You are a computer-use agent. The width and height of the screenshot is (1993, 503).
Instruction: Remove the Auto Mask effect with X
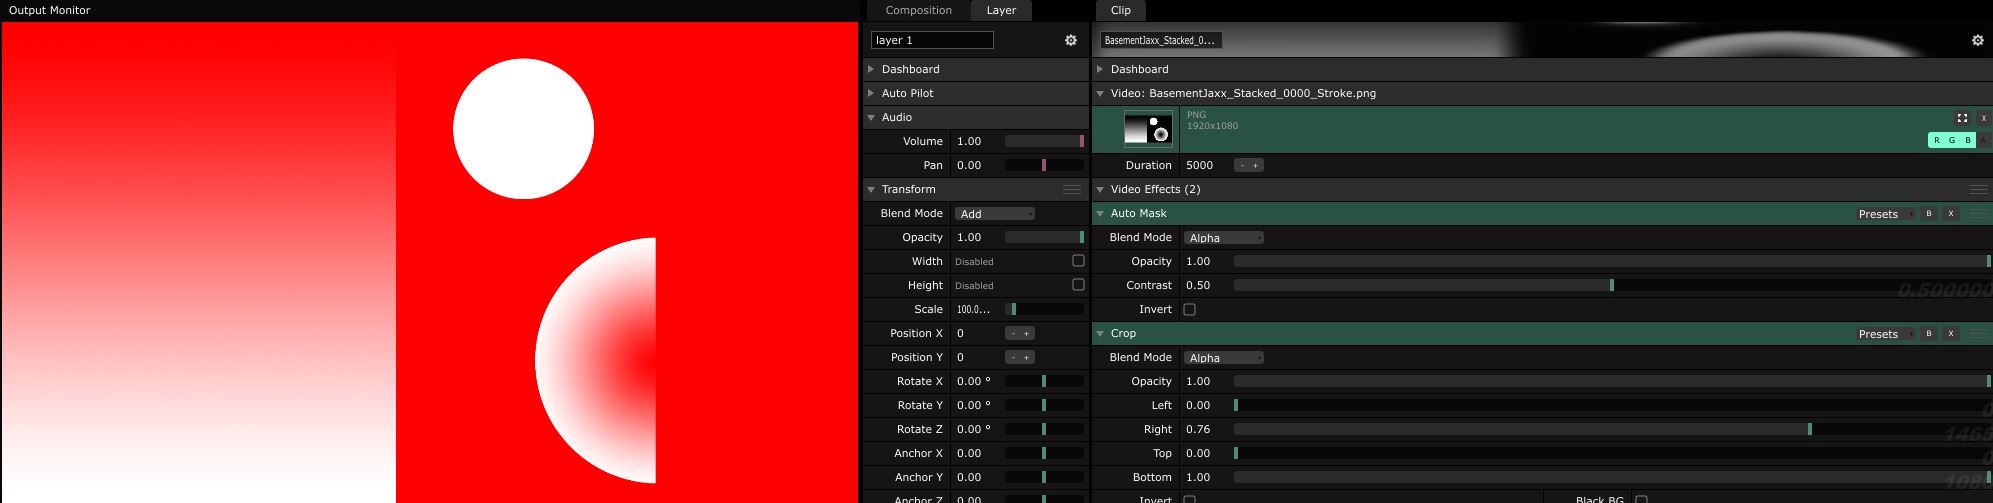(1950, 214)
